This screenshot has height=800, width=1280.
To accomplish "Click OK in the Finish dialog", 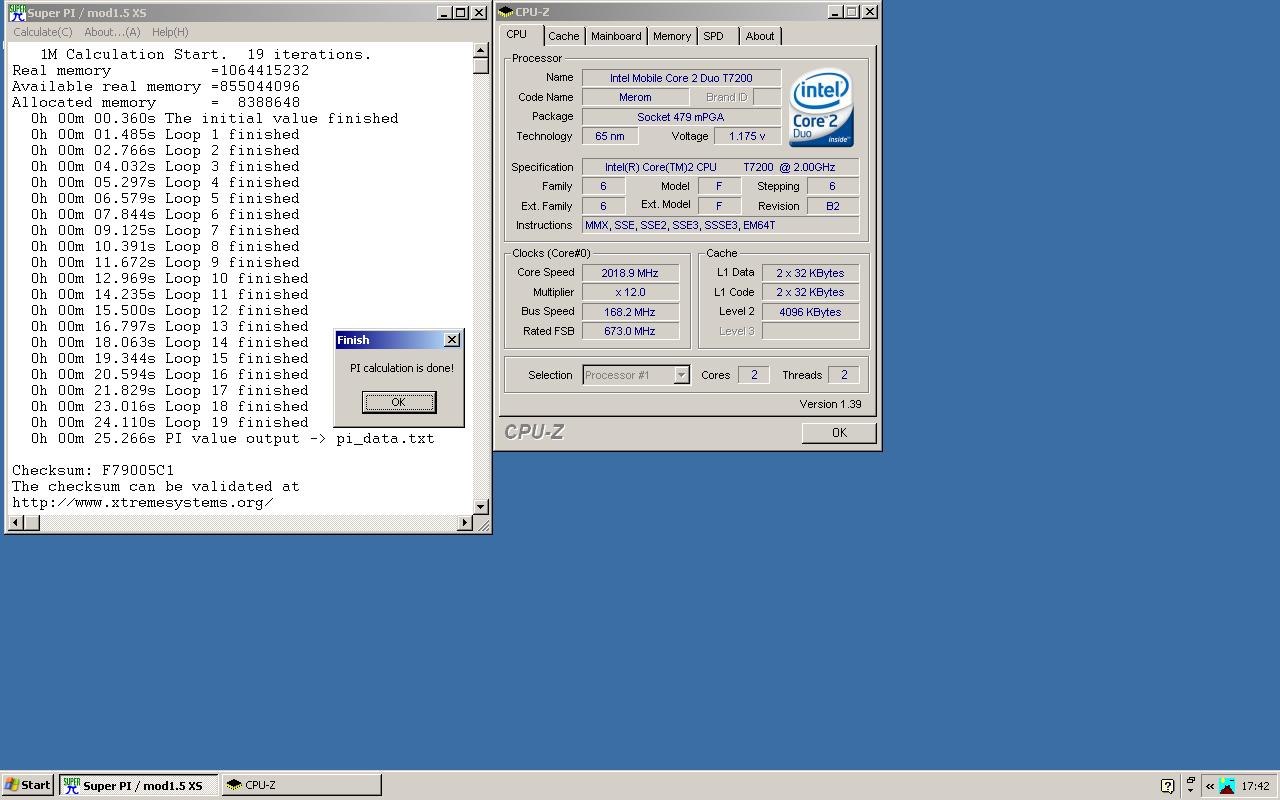I will pyautogui.click(x=398, y=402).
